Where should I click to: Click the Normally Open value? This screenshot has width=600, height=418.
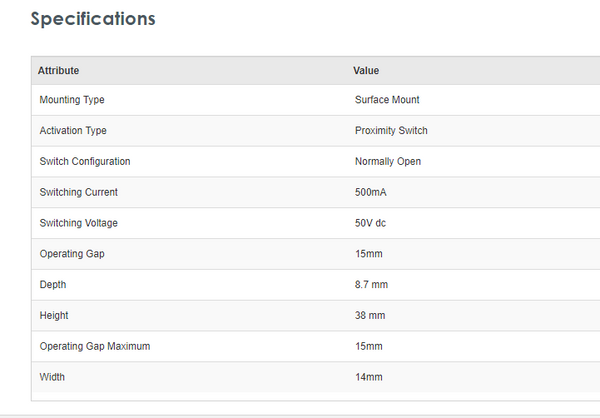click(388, 161)
